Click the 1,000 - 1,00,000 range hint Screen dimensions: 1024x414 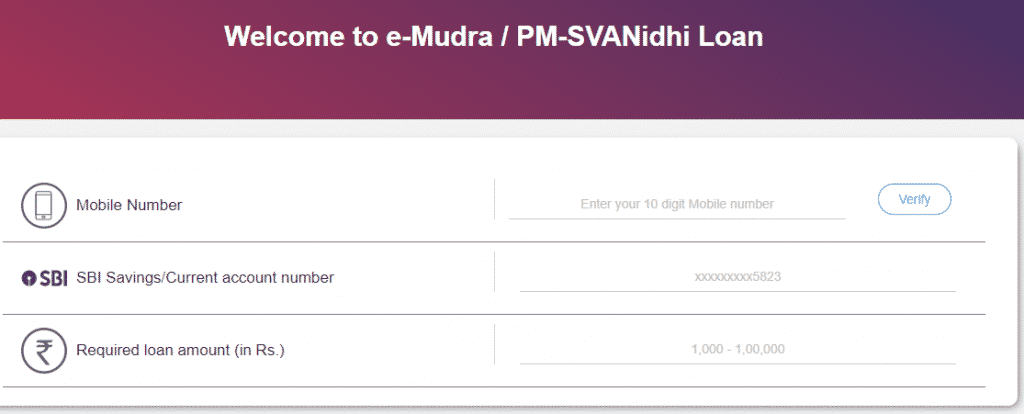click(x=738, y=350)
